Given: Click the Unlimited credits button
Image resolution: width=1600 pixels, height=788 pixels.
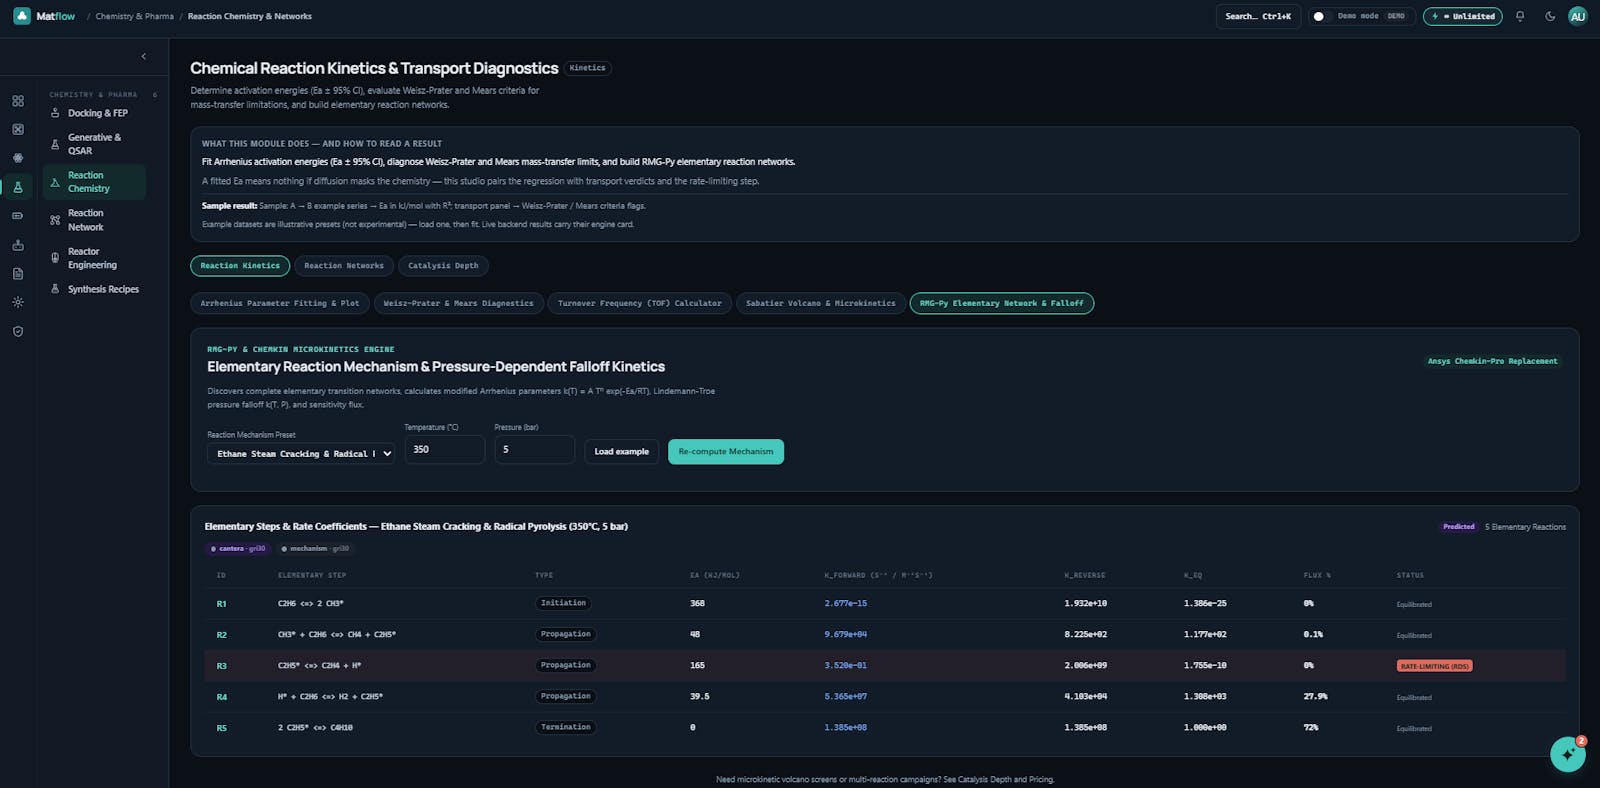Looking at the screenshot, I should pos(1462,16).
